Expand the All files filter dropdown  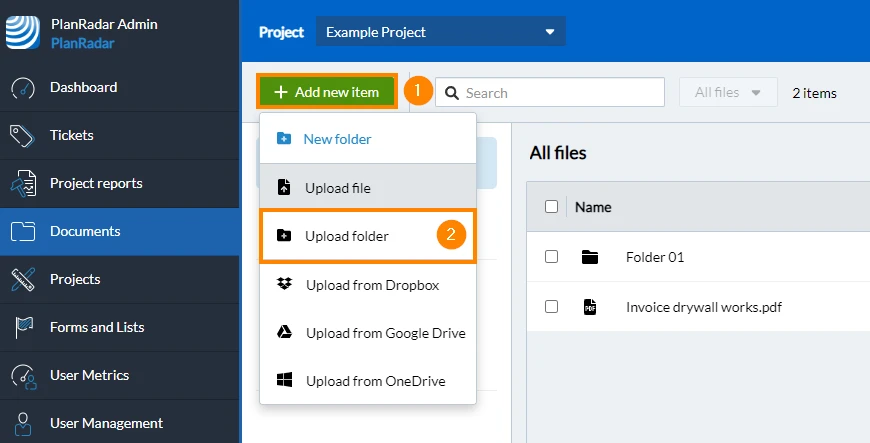pyautogui.click(x=728, y=92)
